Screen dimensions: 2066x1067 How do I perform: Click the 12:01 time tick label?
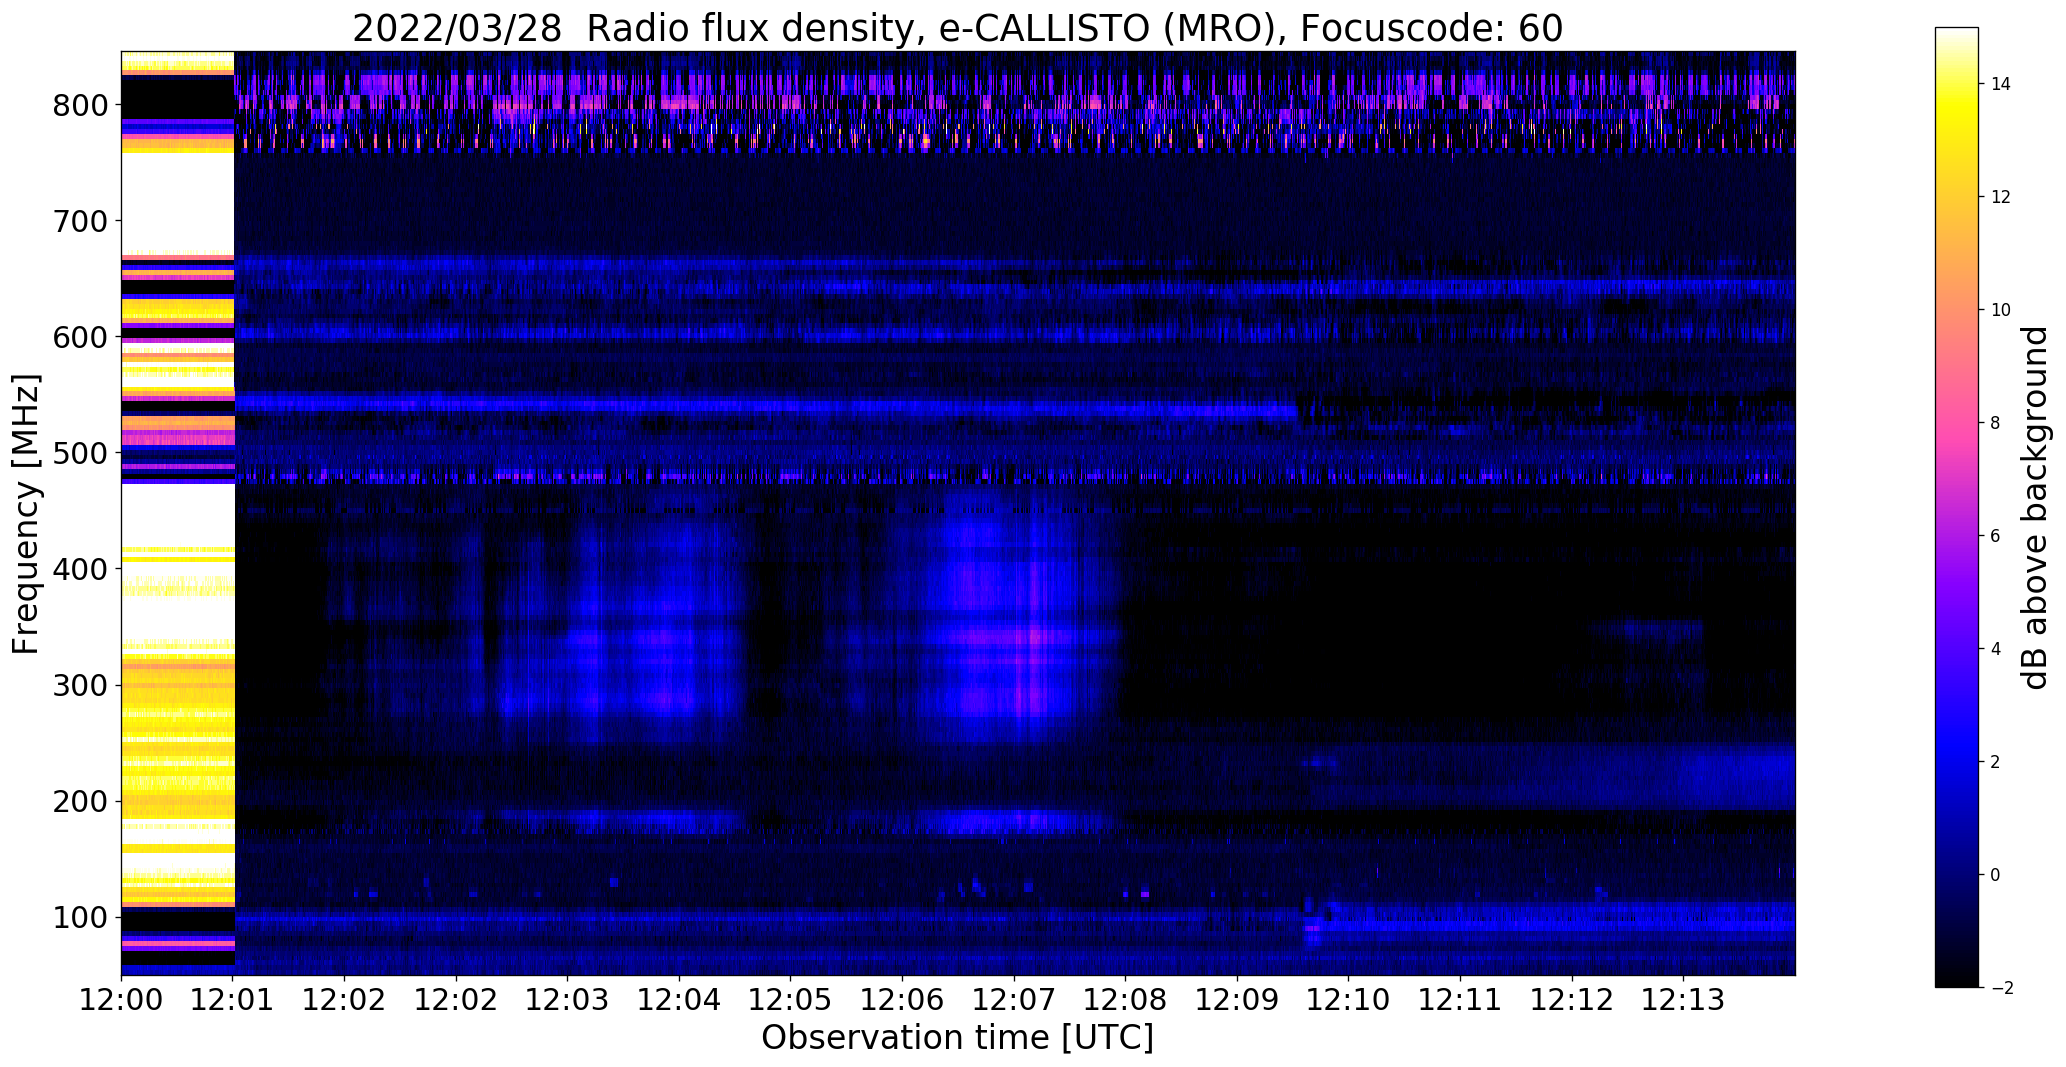click(233, 1000)
